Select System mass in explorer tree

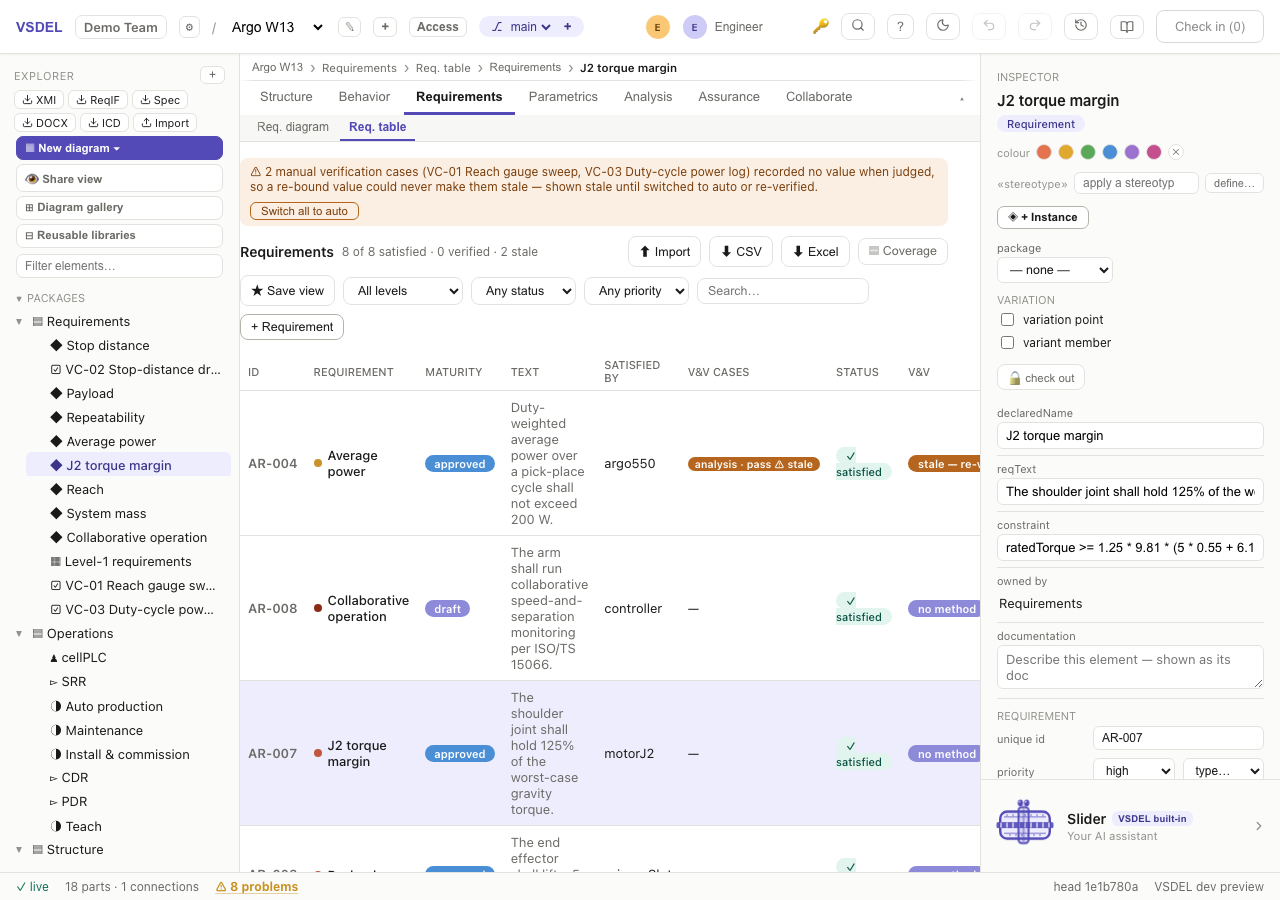pos(106,514)
